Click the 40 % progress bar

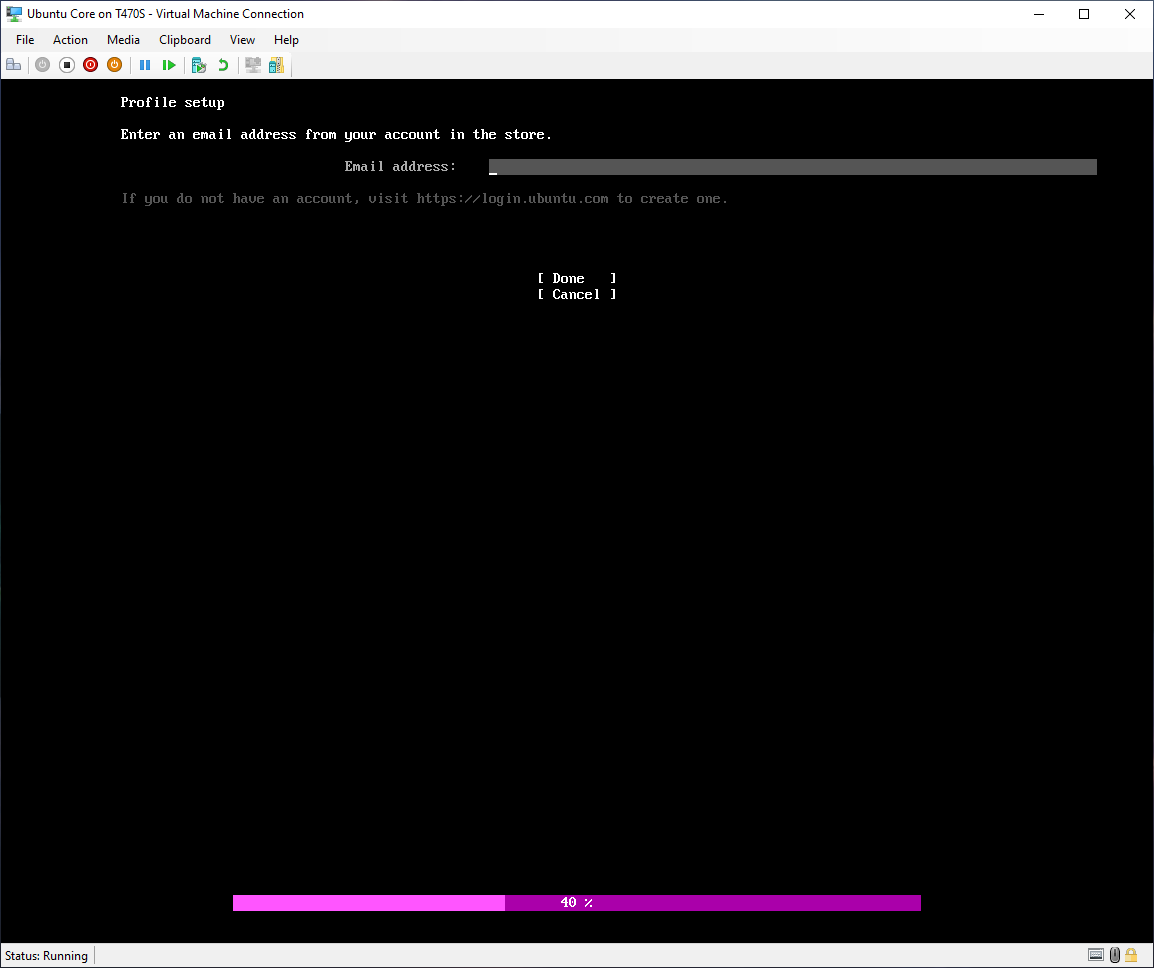pyautogui.click(x=577, y=902)
